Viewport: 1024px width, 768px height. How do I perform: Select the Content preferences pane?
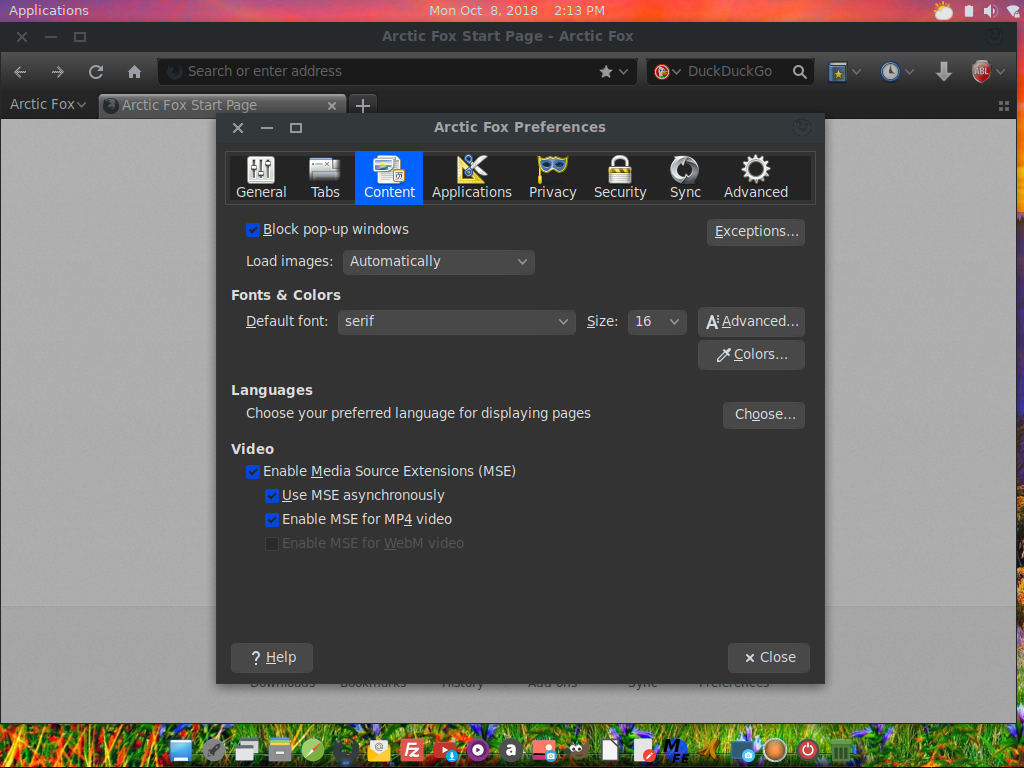(389, 178)
